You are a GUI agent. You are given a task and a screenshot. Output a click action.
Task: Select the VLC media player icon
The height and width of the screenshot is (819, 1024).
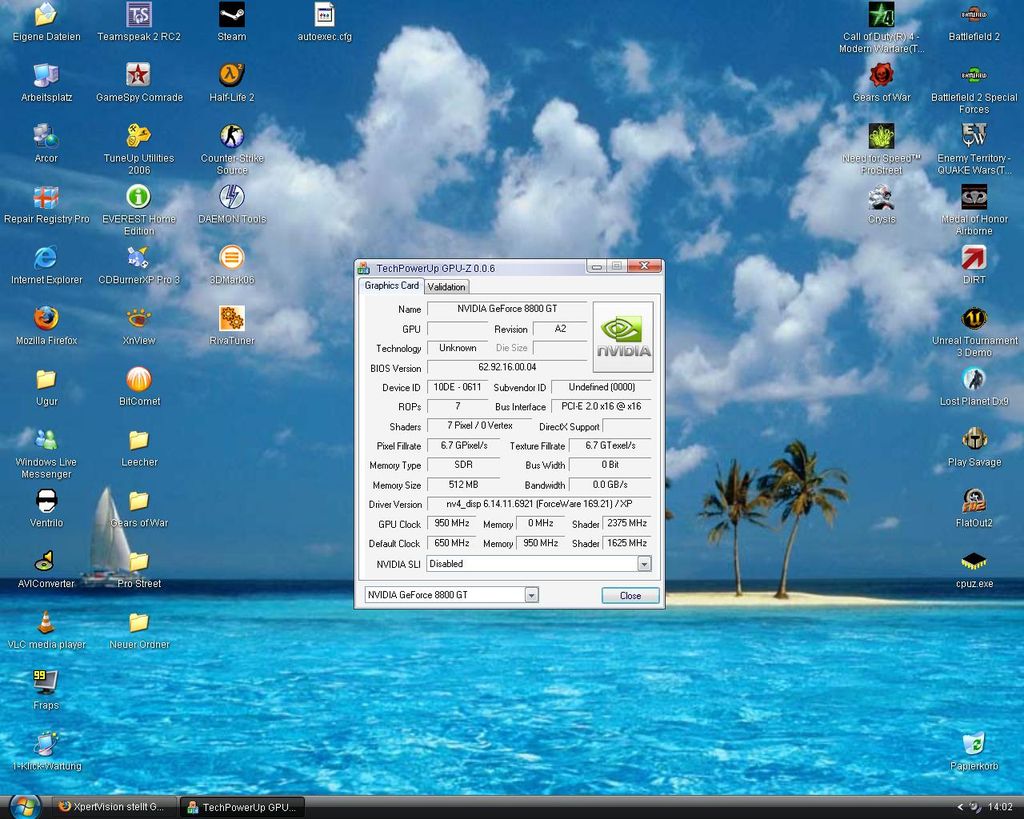(x=46, y=622)
